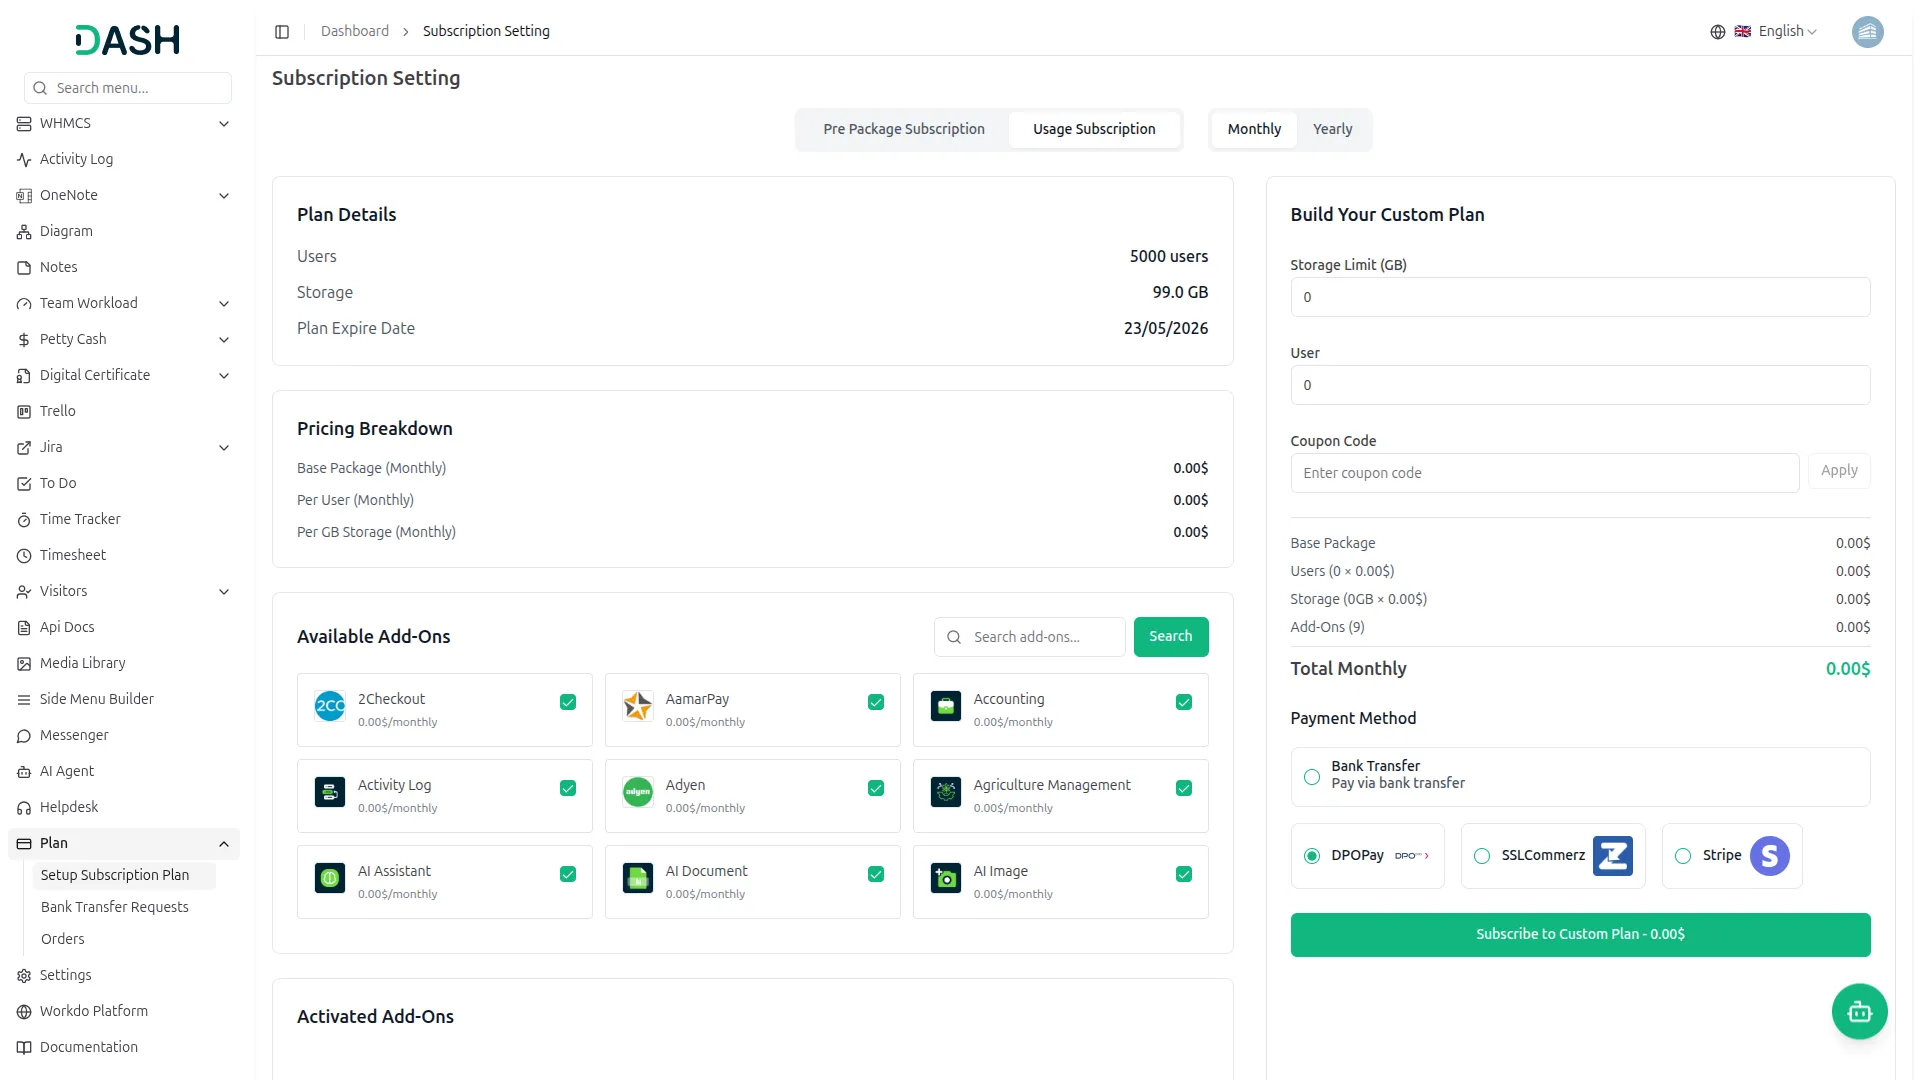Switch to Pre Package Subscription tab

[x=904, y=129]
